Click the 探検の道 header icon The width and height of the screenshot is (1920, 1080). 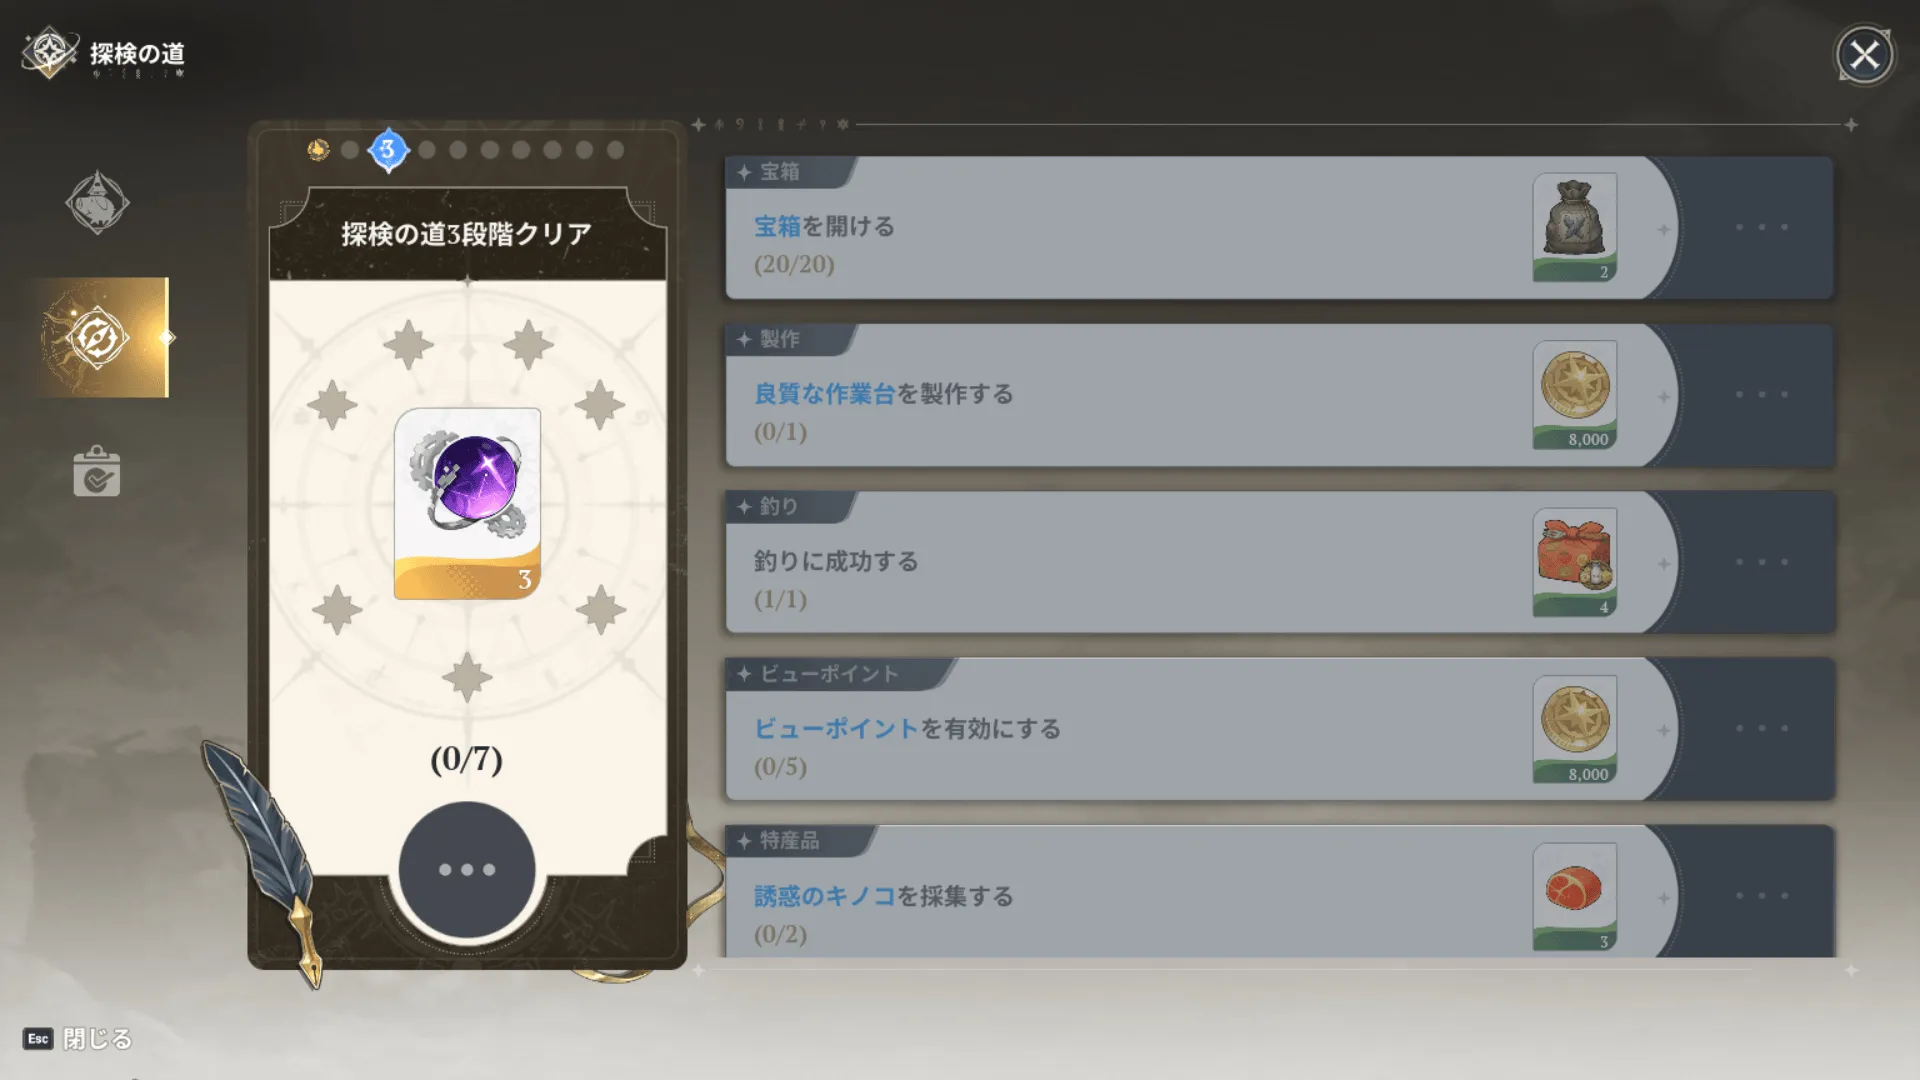(x=49, y=53)
